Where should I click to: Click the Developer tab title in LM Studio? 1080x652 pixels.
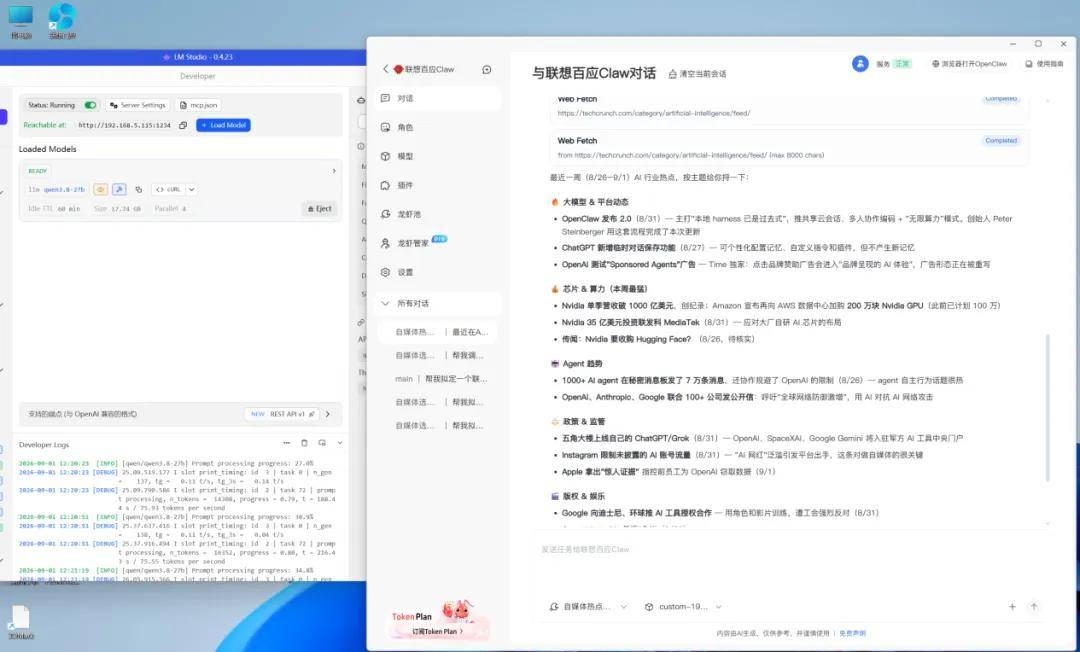click(x=198, y=76)
